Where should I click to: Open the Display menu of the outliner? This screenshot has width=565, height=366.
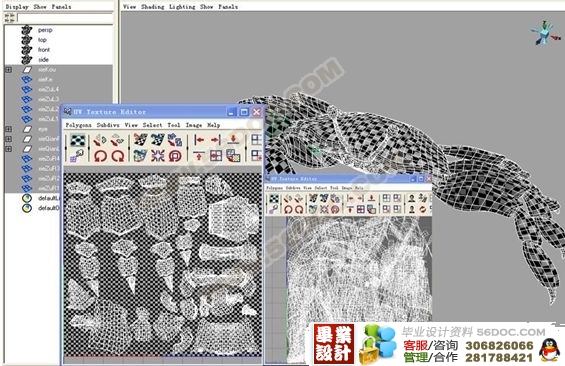tap(17, 6)
